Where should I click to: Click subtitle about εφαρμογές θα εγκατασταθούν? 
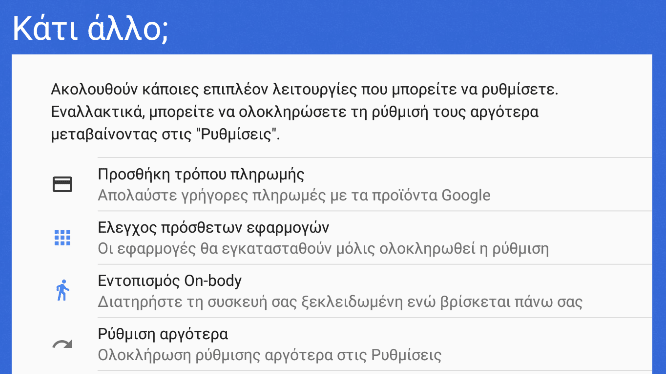click(323, 248)
